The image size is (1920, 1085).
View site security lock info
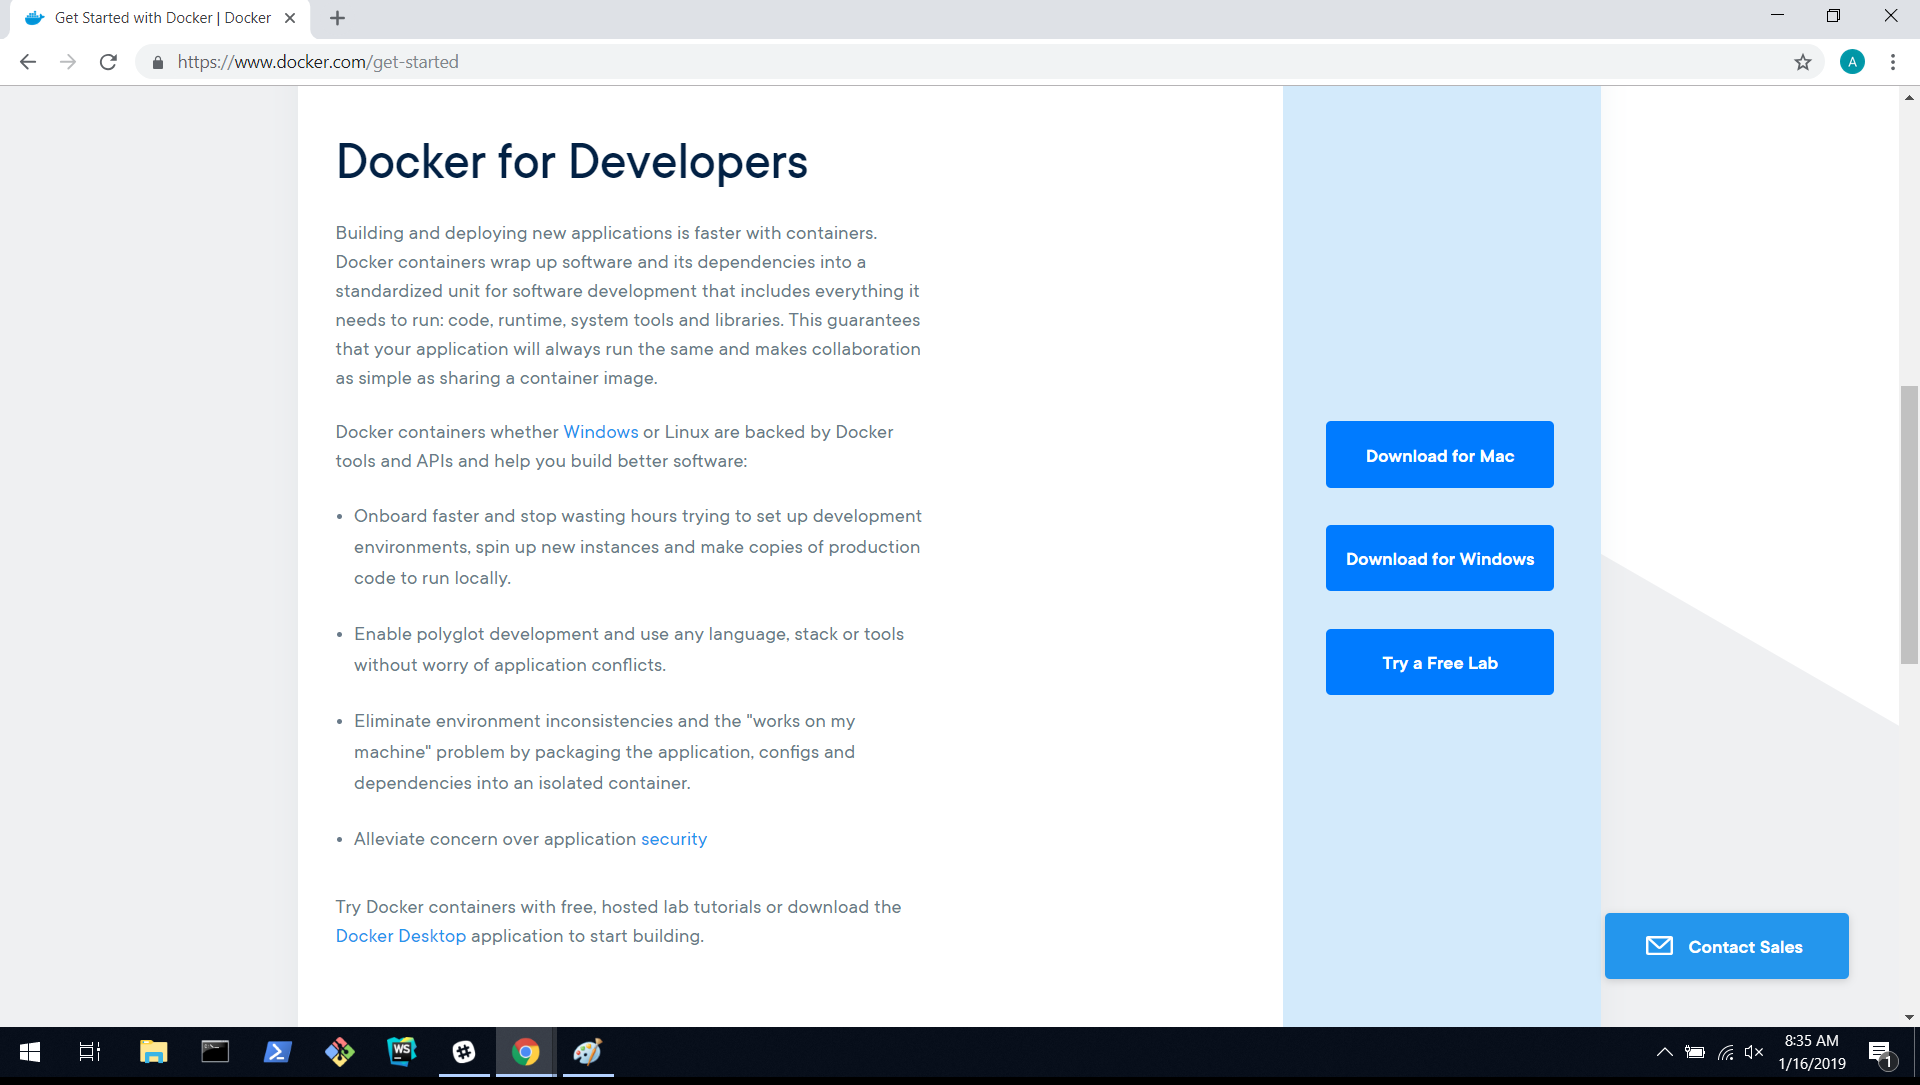coord(157,62)
